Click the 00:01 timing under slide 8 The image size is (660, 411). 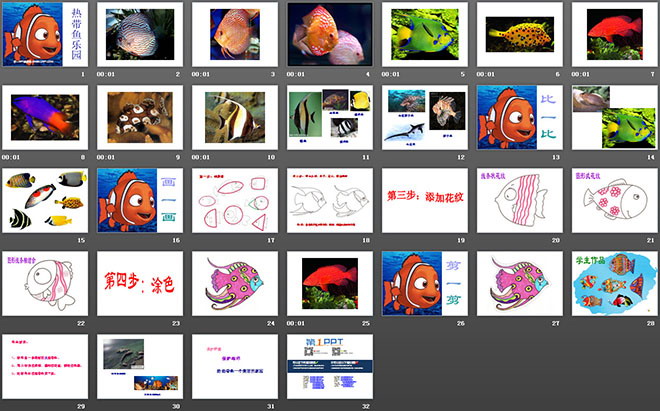(11, 157)
